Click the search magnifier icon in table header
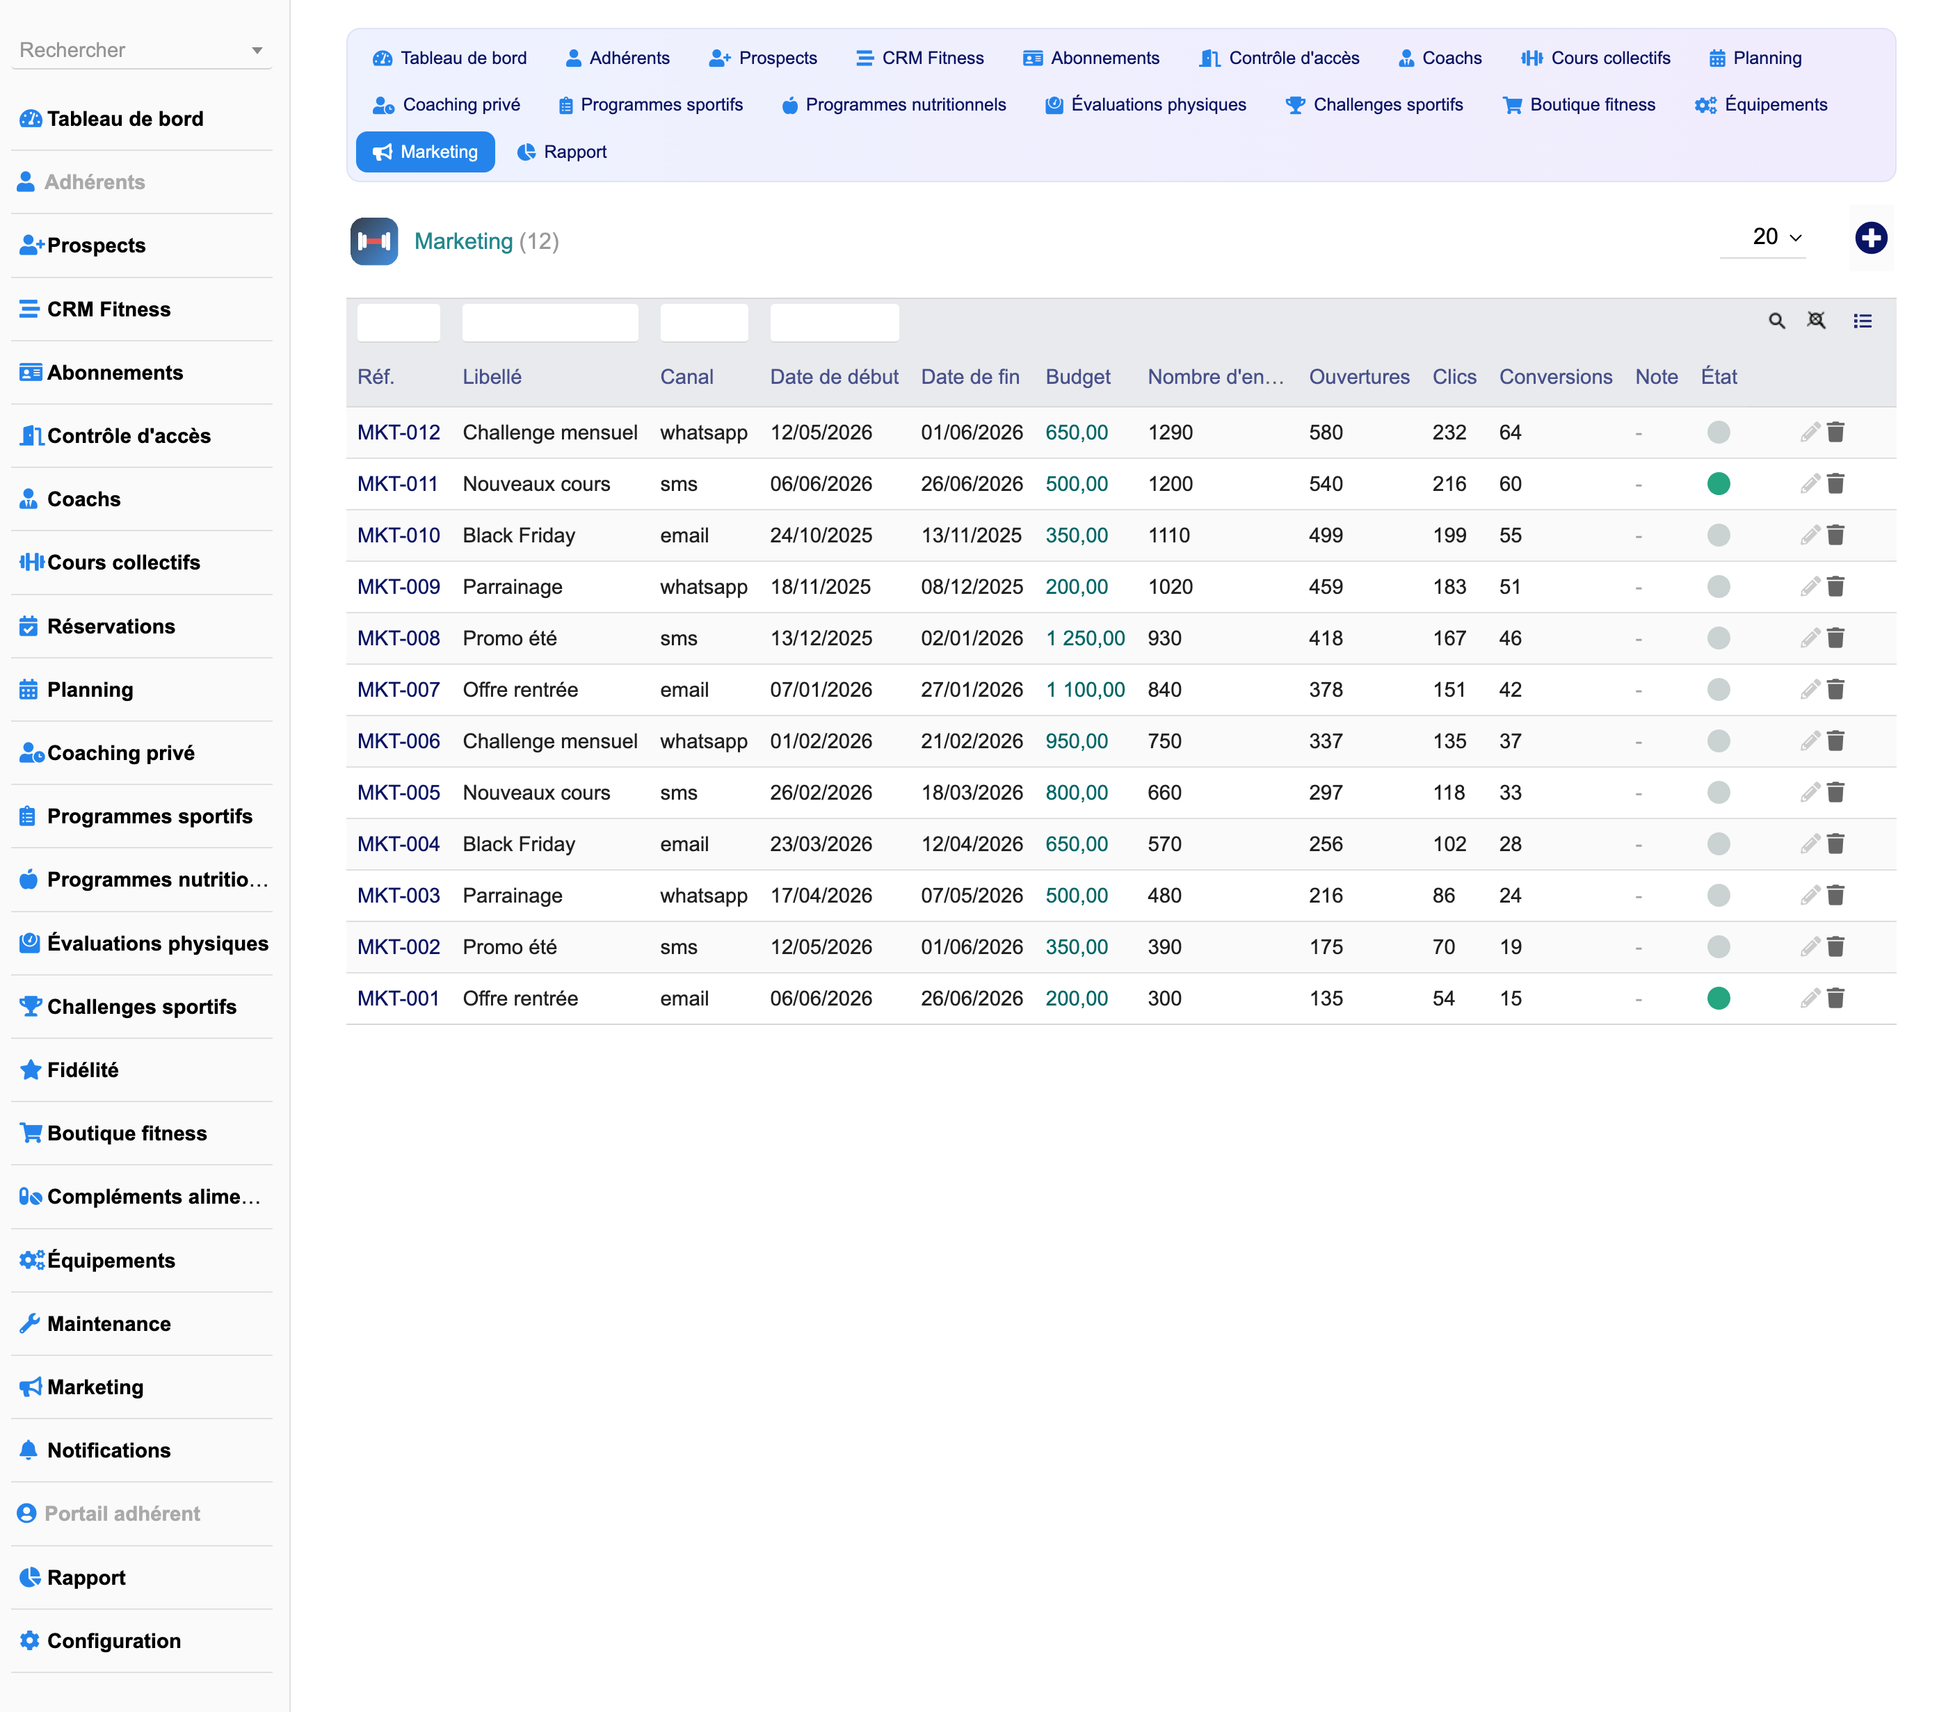 [x=1776, y=321]
